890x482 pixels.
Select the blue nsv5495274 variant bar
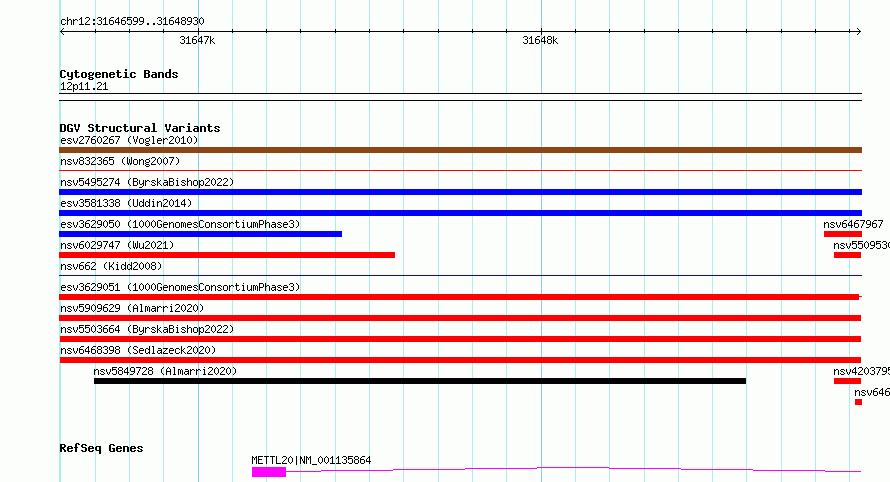tap(460, 192)
